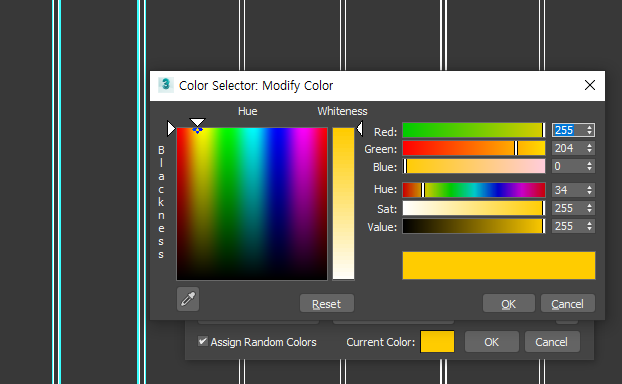This screenshot has width=622, height=384.
Task: Adjust the Hue slider bar
Action: (474, 190)
